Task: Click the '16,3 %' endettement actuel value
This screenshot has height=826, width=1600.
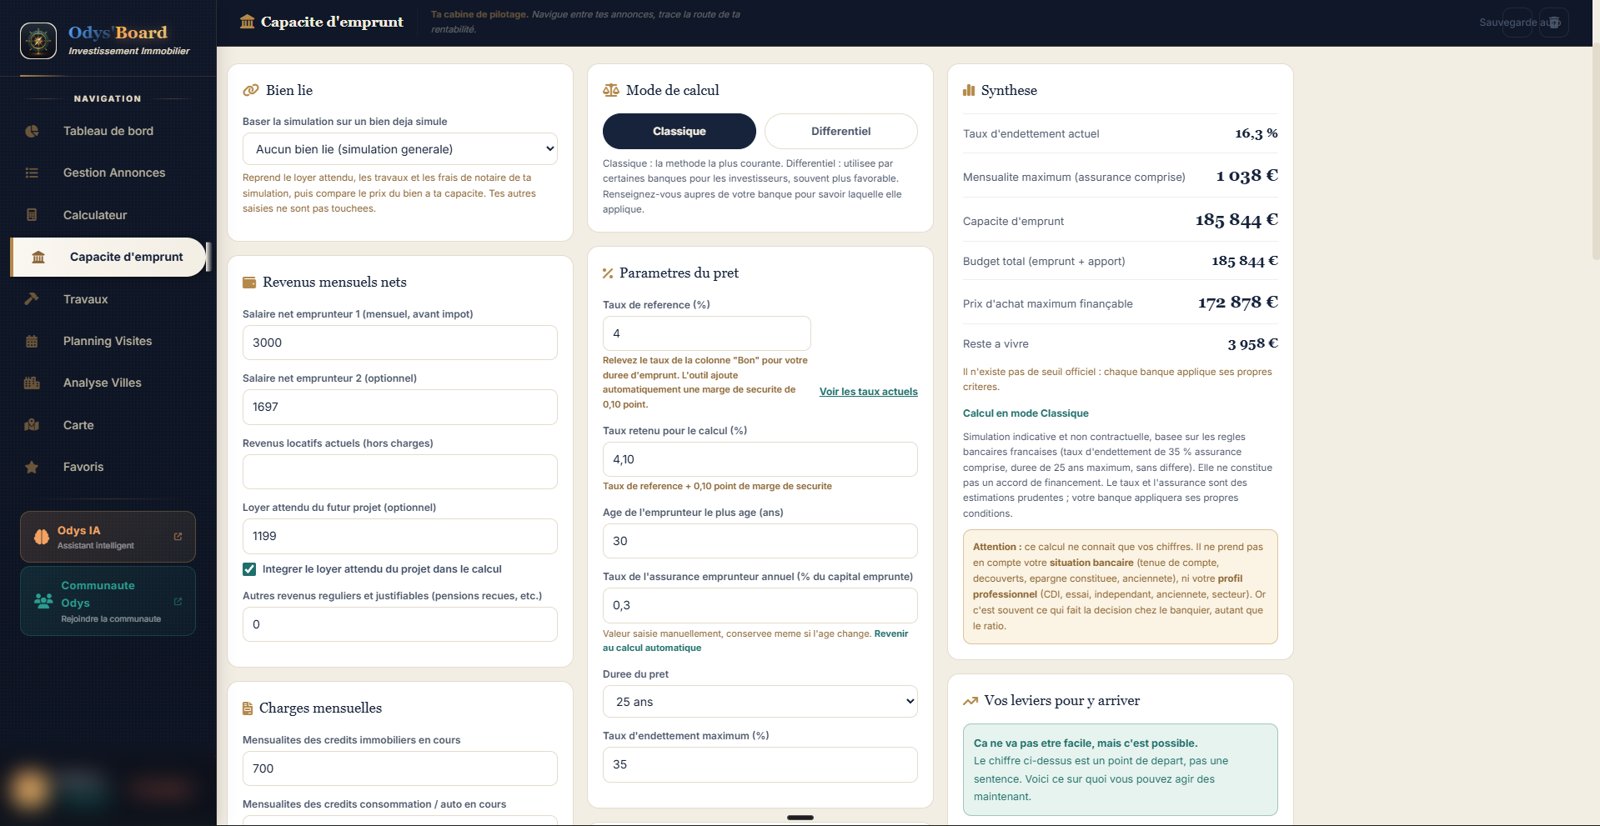Action: (x=1256, y=133)
